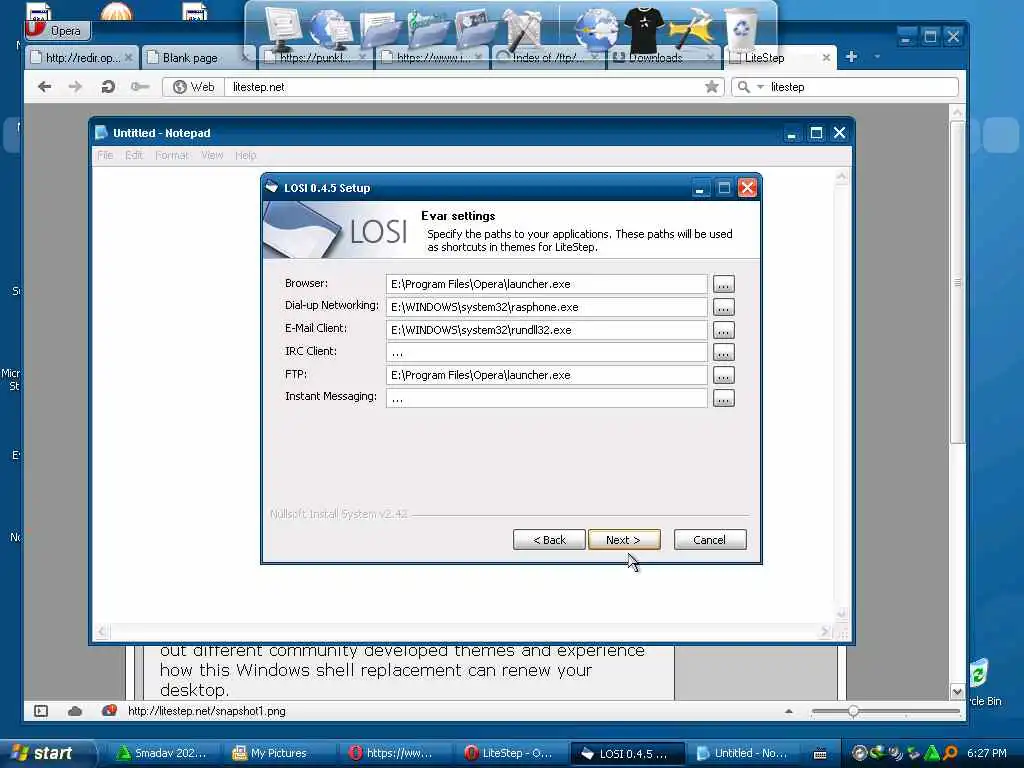Viewport: 1024px width, 768px height.
Task: Switch to My Pictures taskbar button
Action: [279, 753]
